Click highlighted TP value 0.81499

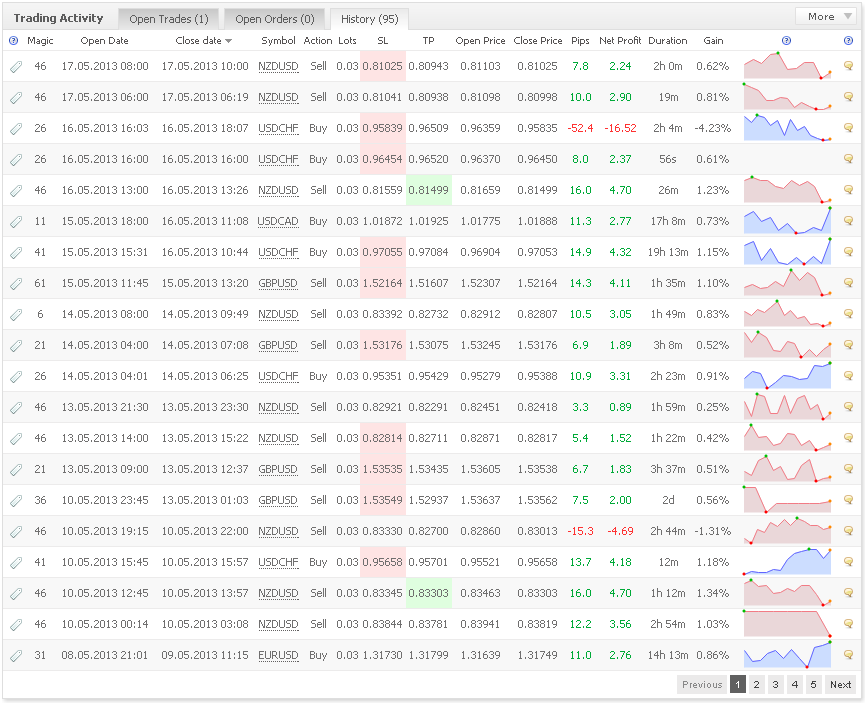click(429, 190)
